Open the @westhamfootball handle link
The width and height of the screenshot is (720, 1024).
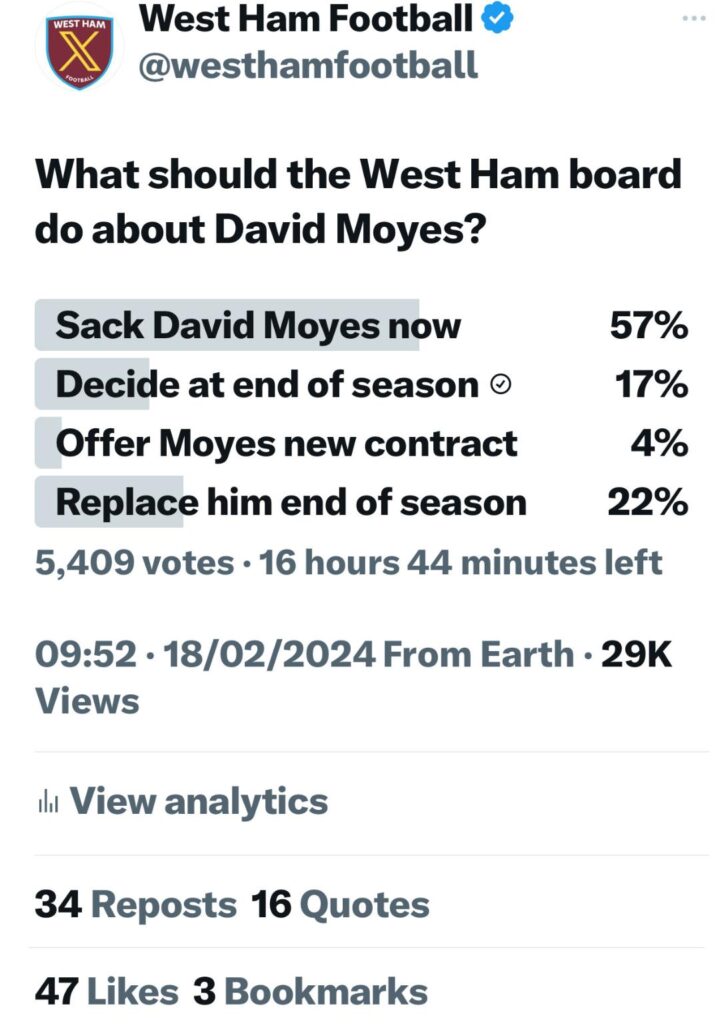308,66
